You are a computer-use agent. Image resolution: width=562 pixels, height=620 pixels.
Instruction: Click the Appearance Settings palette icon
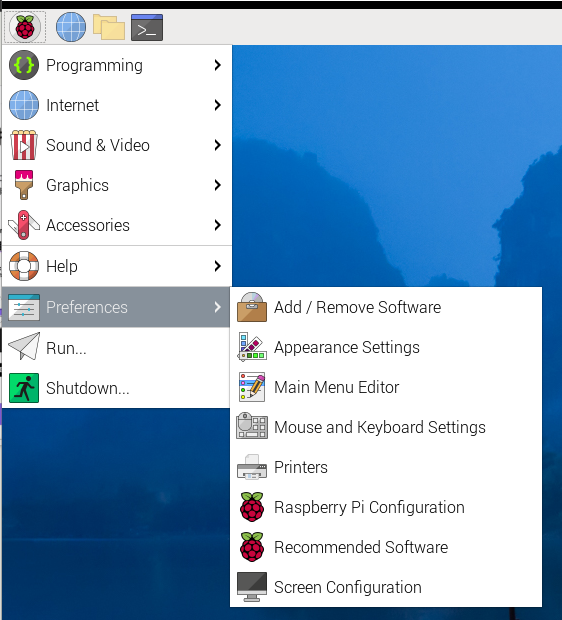252,347
